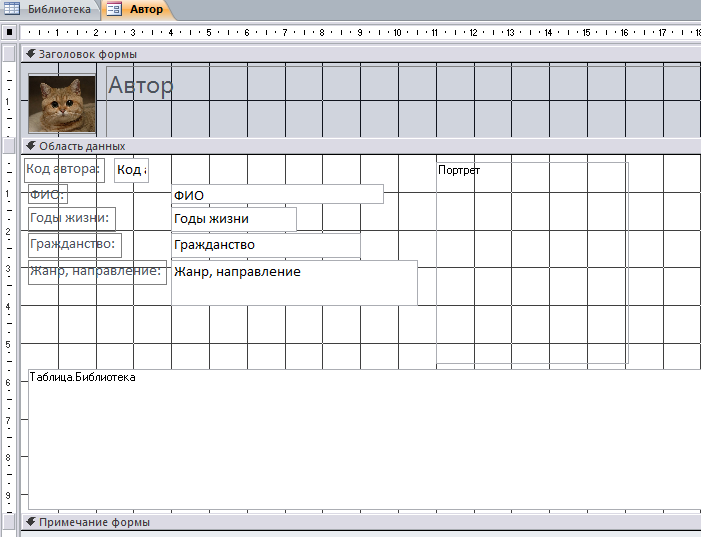Select the Портрет object frame
701x537 pixels.
click(x=532, y=263)
